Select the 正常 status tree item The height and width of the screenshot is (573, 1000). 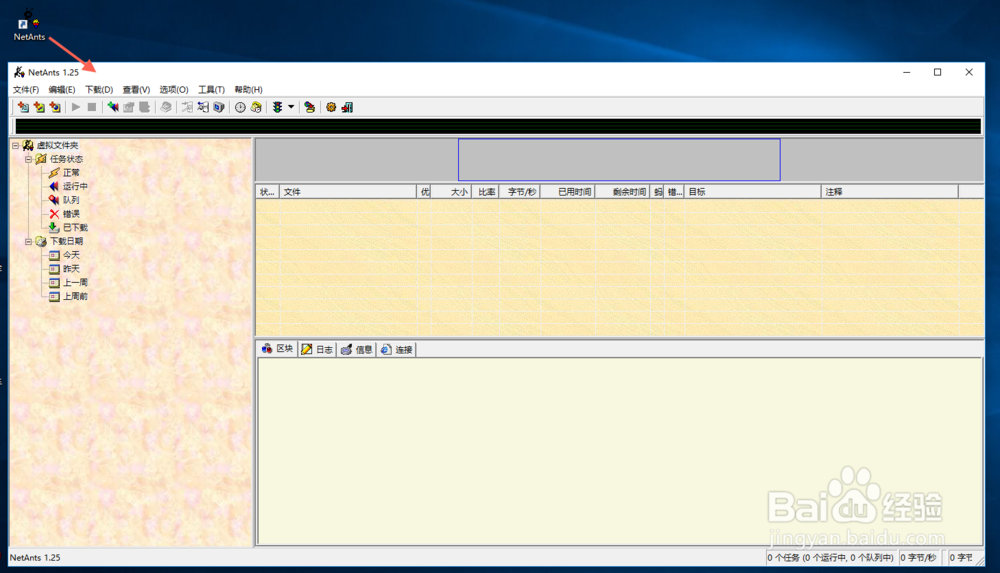coord(71,173)
